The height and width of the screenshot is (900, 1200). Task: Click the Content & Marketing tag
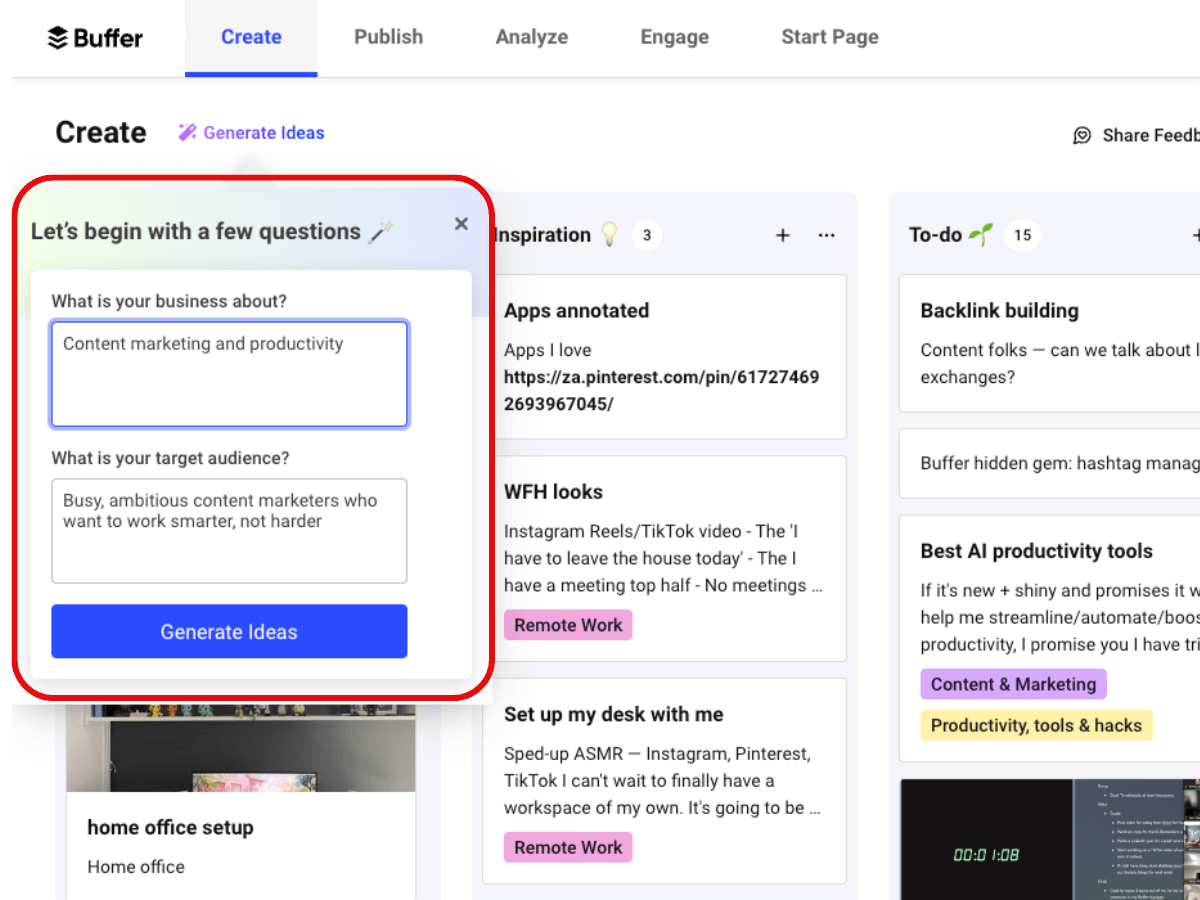[1013, 684]
